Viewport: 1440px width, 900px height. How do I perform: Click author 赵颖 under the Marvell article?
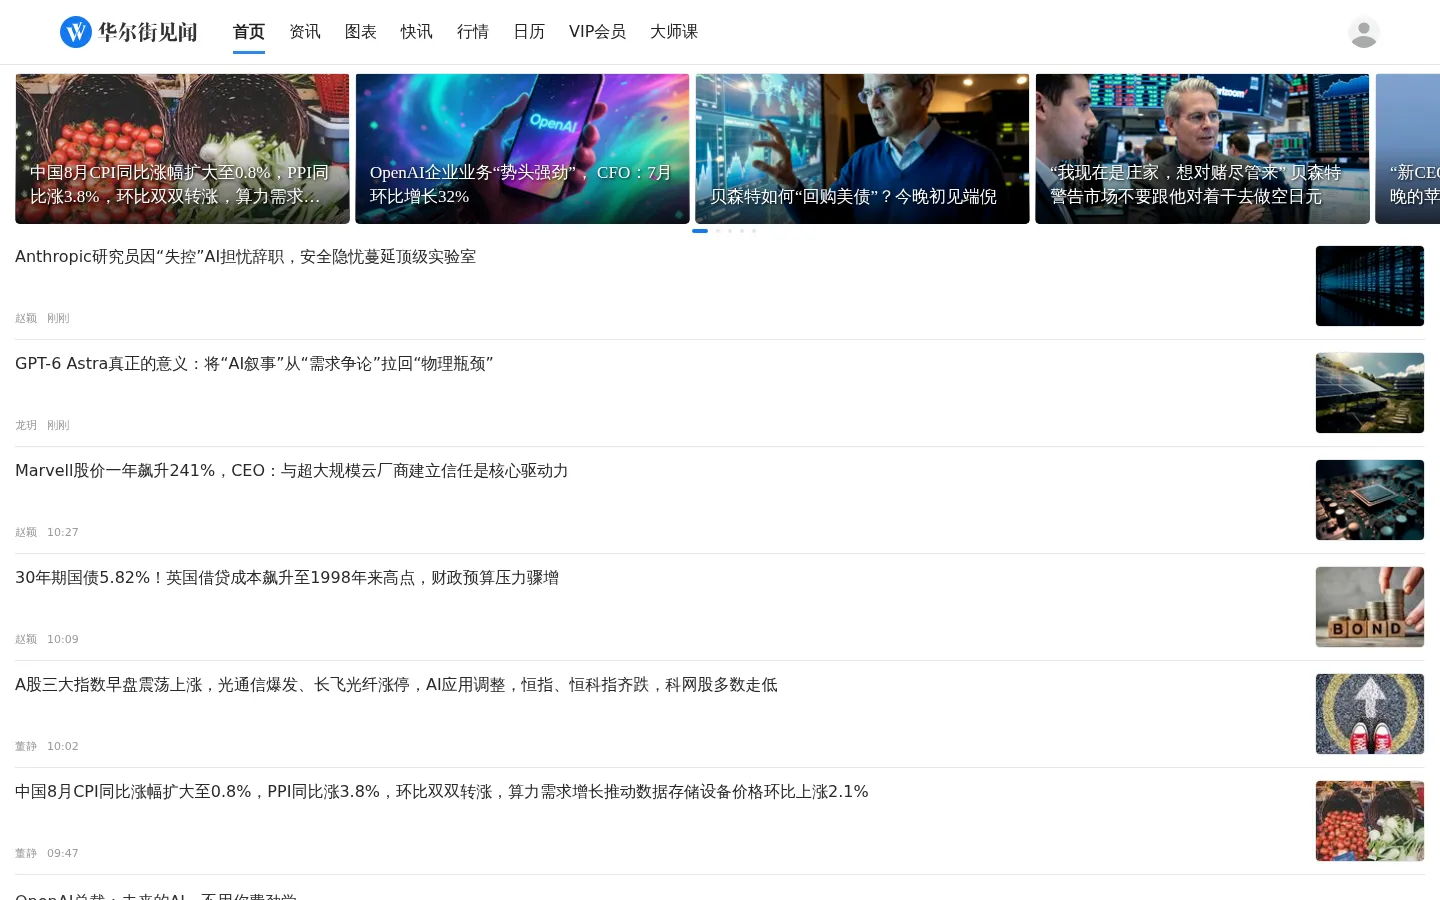(x=26, y=532)
